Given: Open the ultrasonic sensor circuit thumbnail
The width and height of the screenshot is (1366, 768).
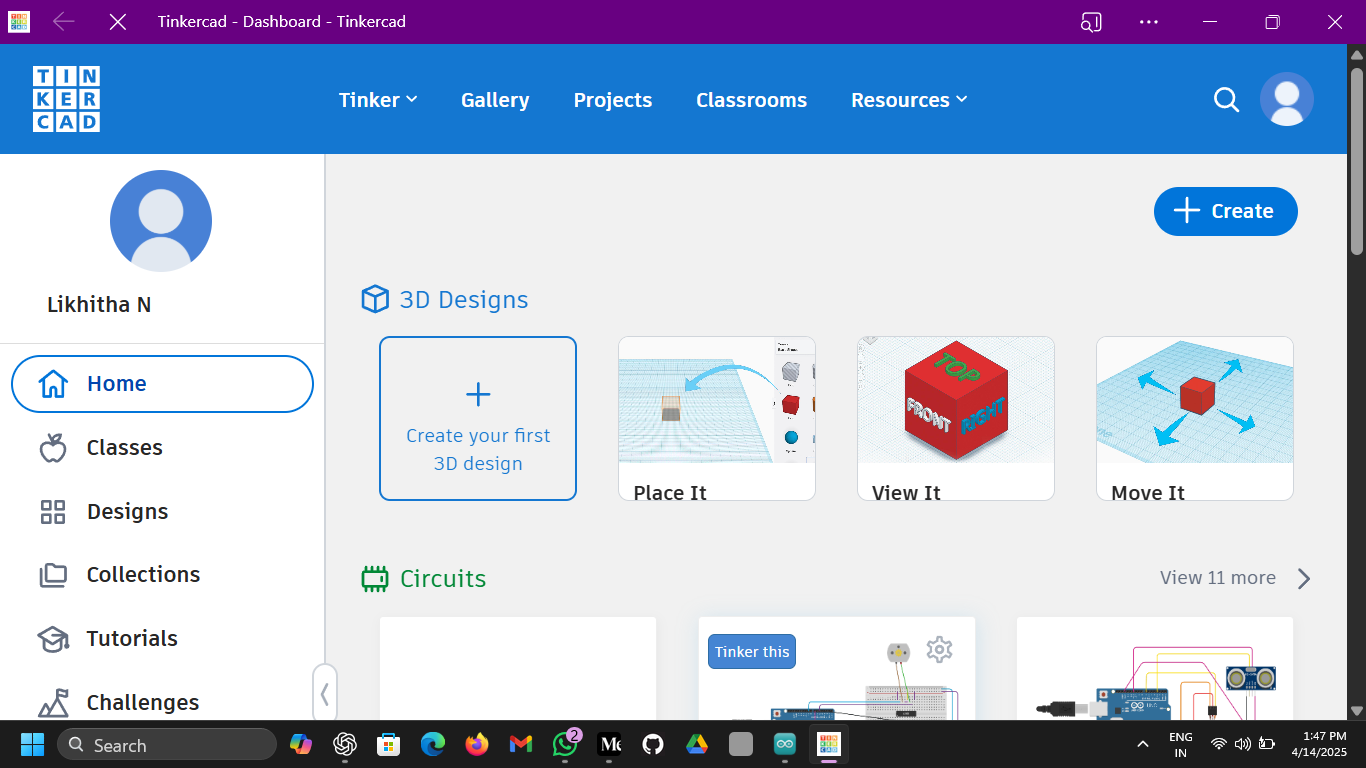Looking at the screenshot, I should click(x=1155, y=668).
